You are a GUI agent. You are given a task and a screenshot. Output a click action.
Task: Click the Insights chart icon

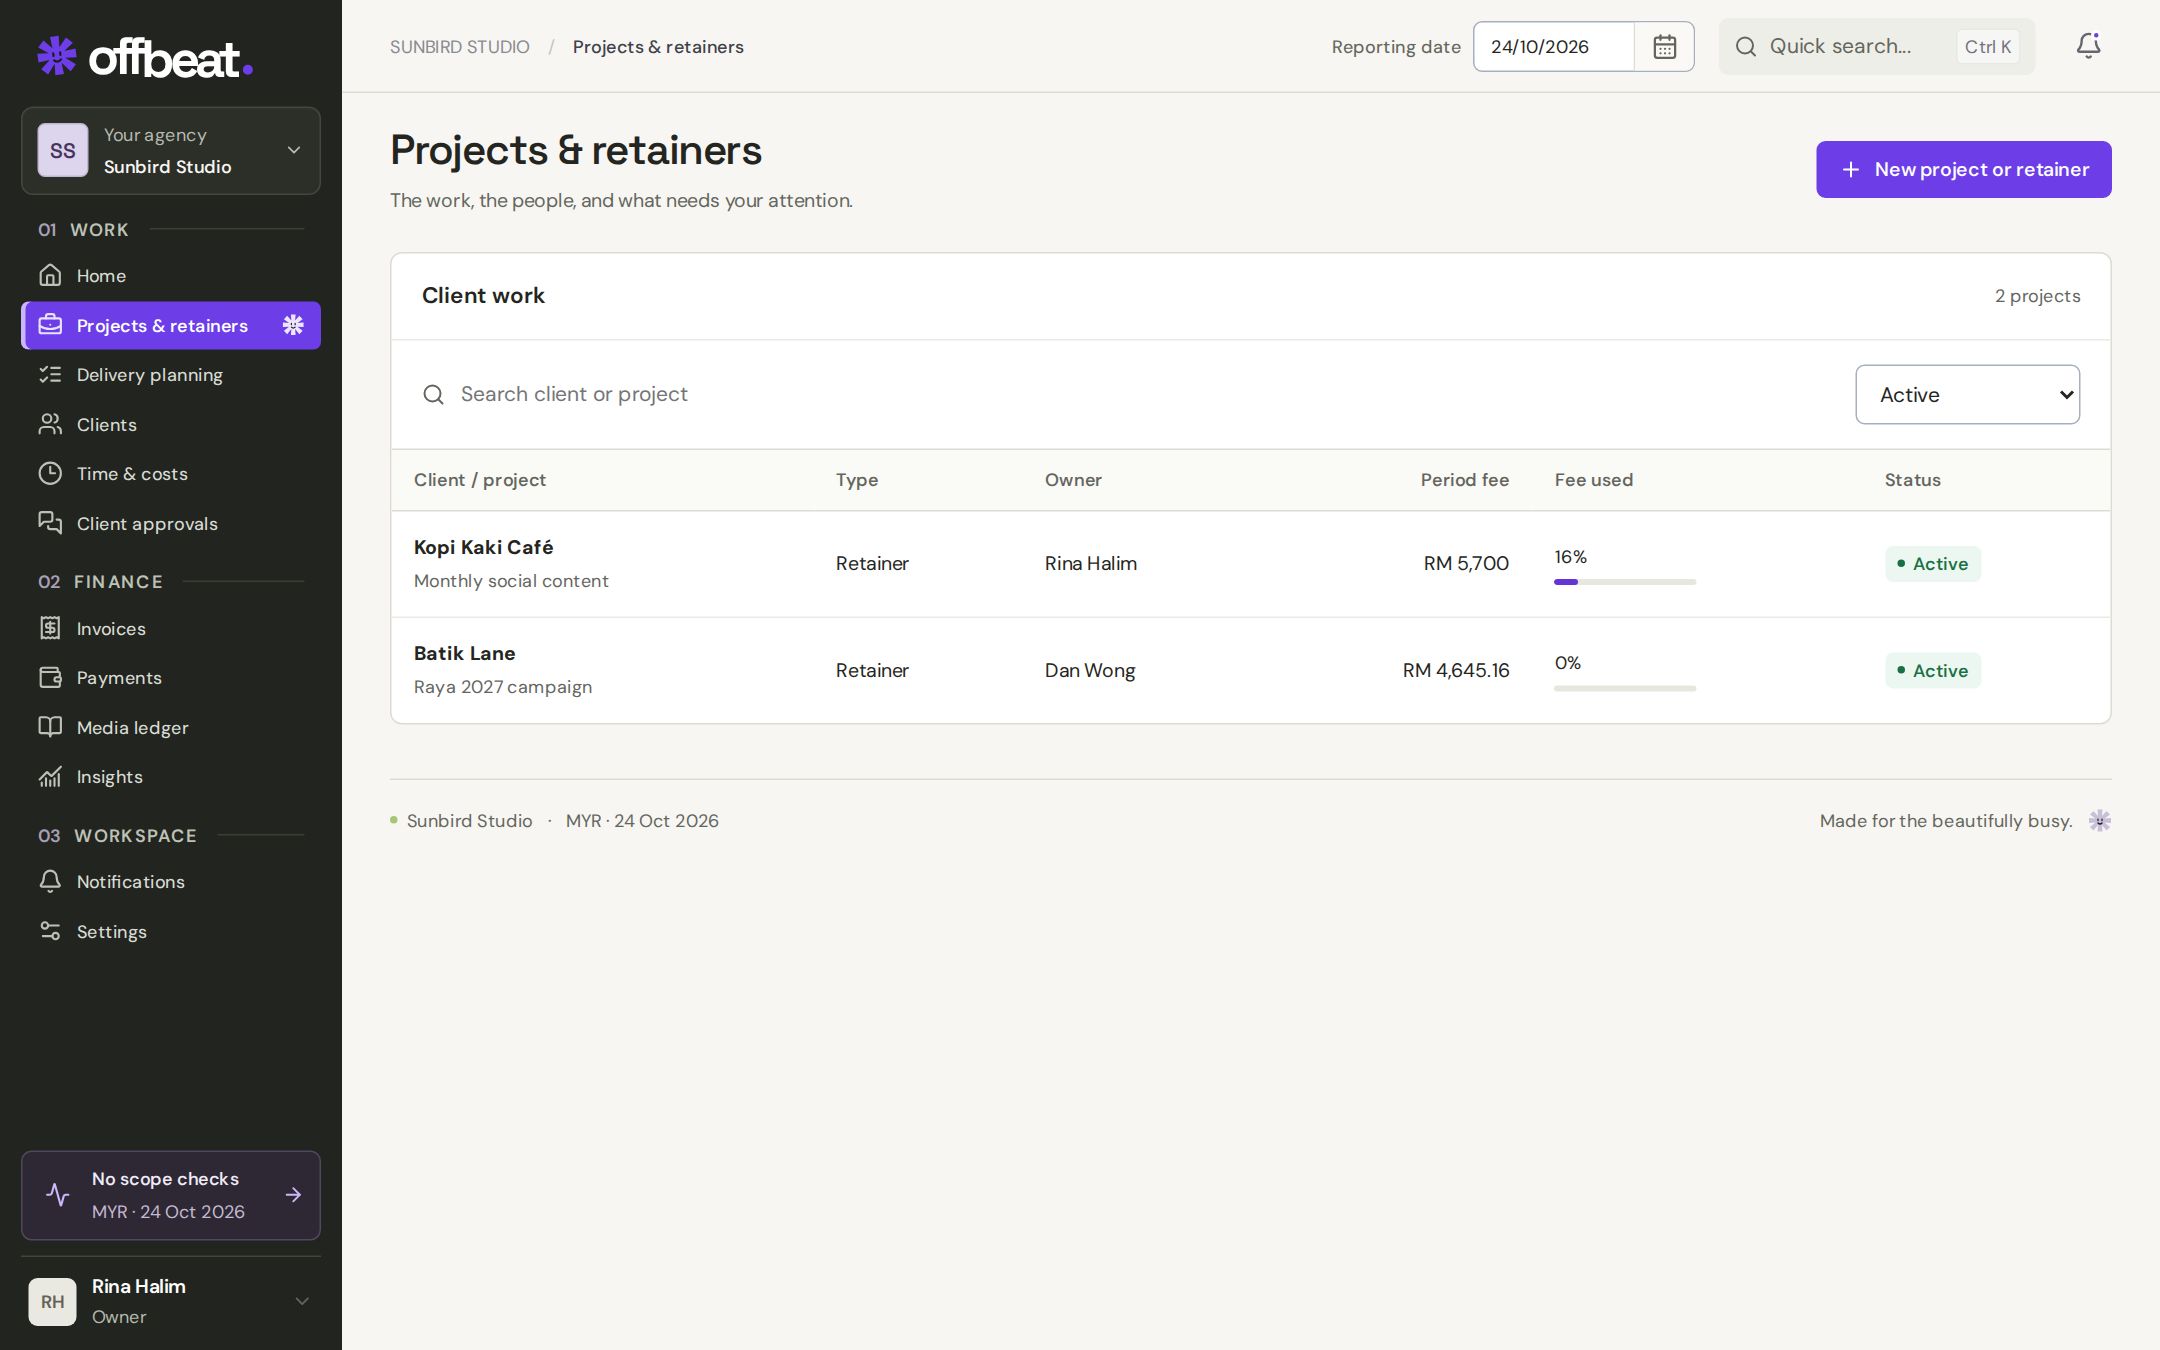point(50,776)
